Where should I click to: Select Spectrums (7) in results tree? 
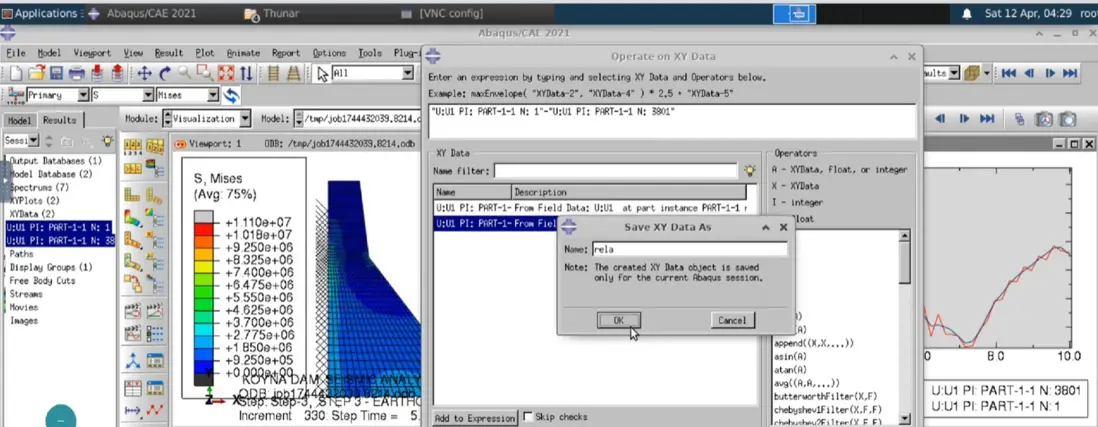39,188
